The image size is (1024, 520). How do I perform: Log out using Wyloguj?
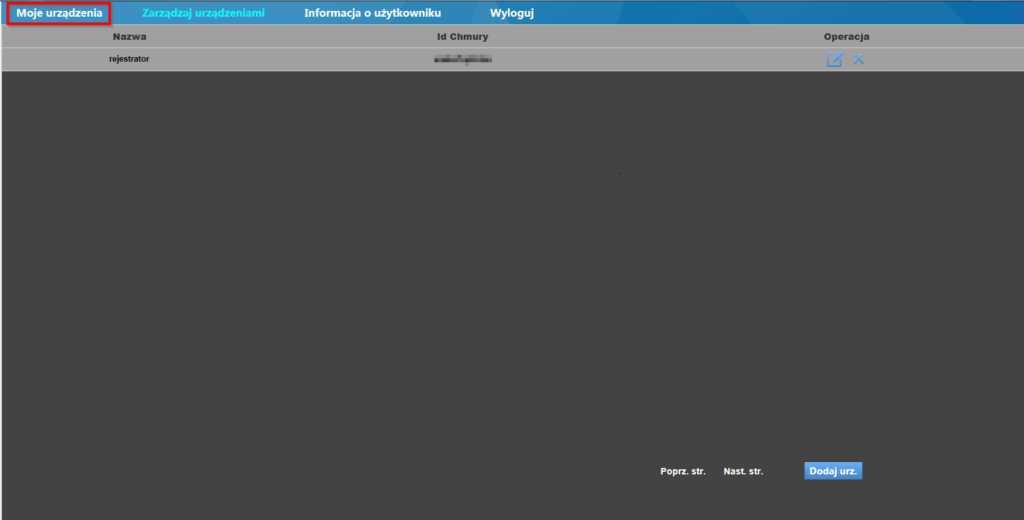512,14
